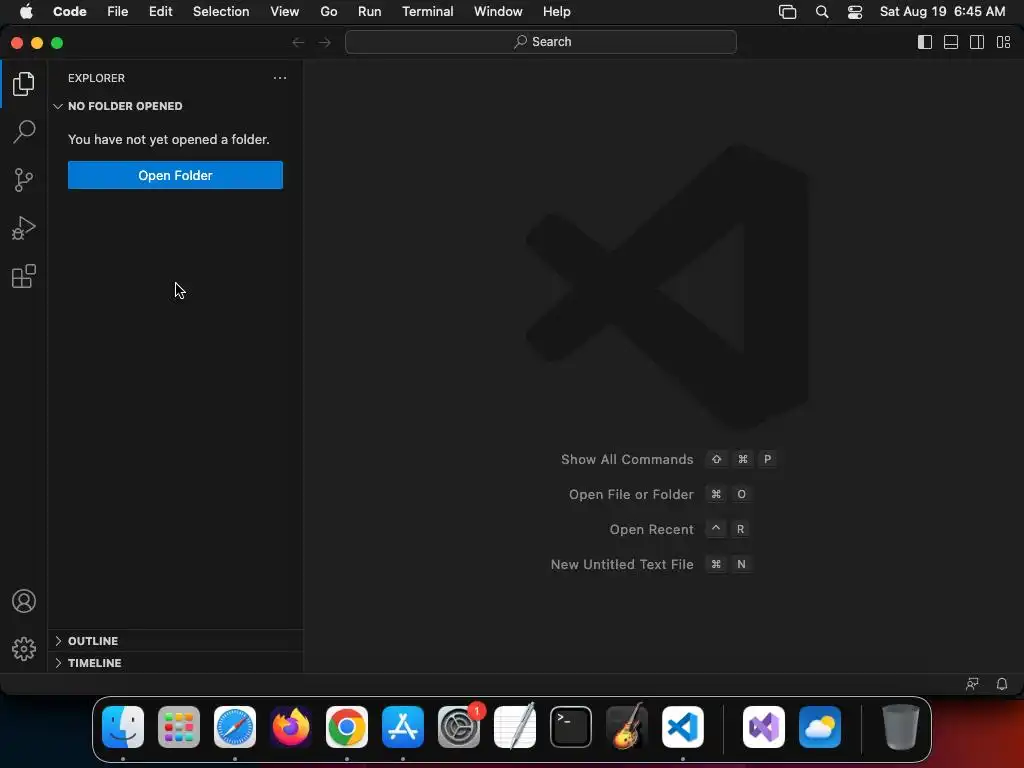This screenshot has height=768, width=1024.
Task: Go forward with the right arrow
Action: (x=325, y=42)
